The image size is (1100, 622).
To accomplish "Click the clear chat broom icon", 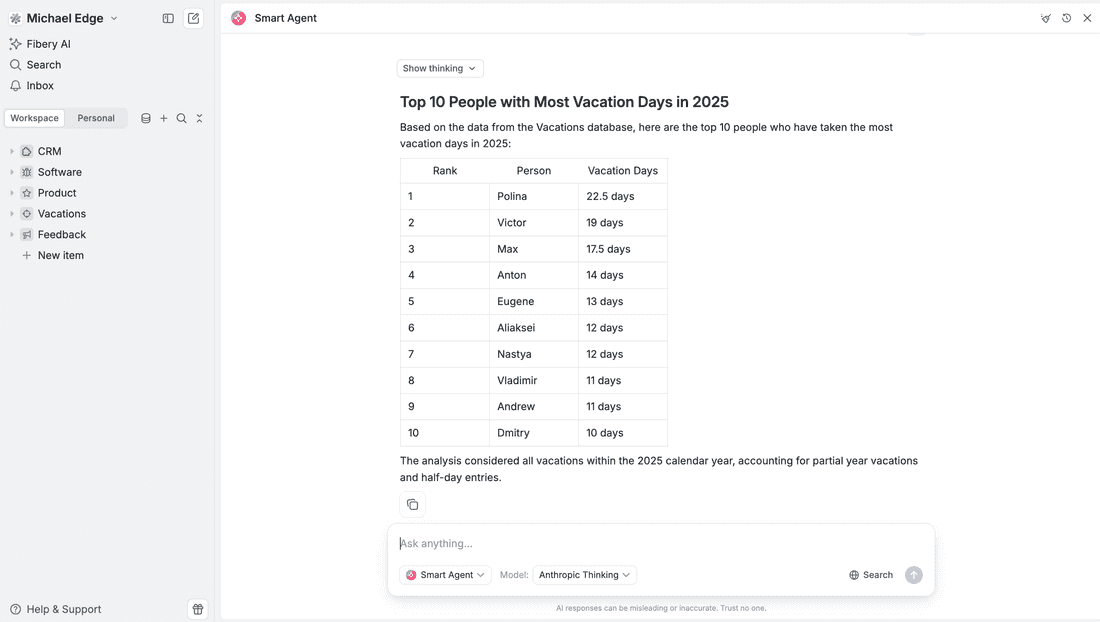I will point(1046,18).
